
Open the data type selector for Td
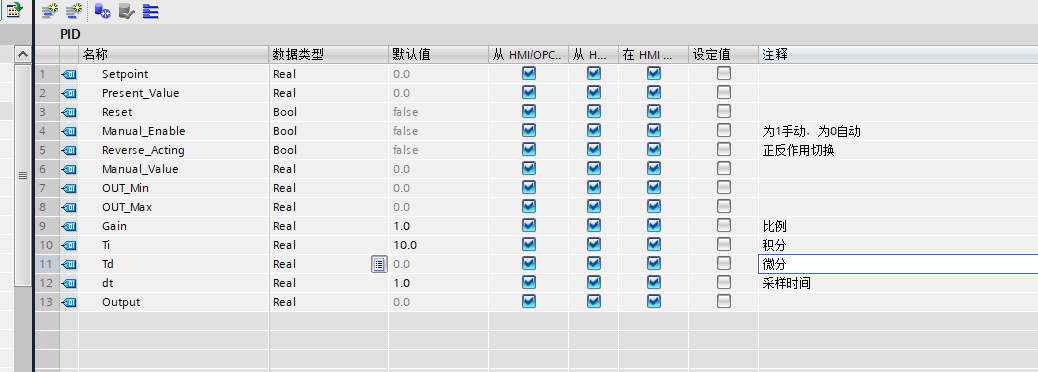[x=379, y=265]
